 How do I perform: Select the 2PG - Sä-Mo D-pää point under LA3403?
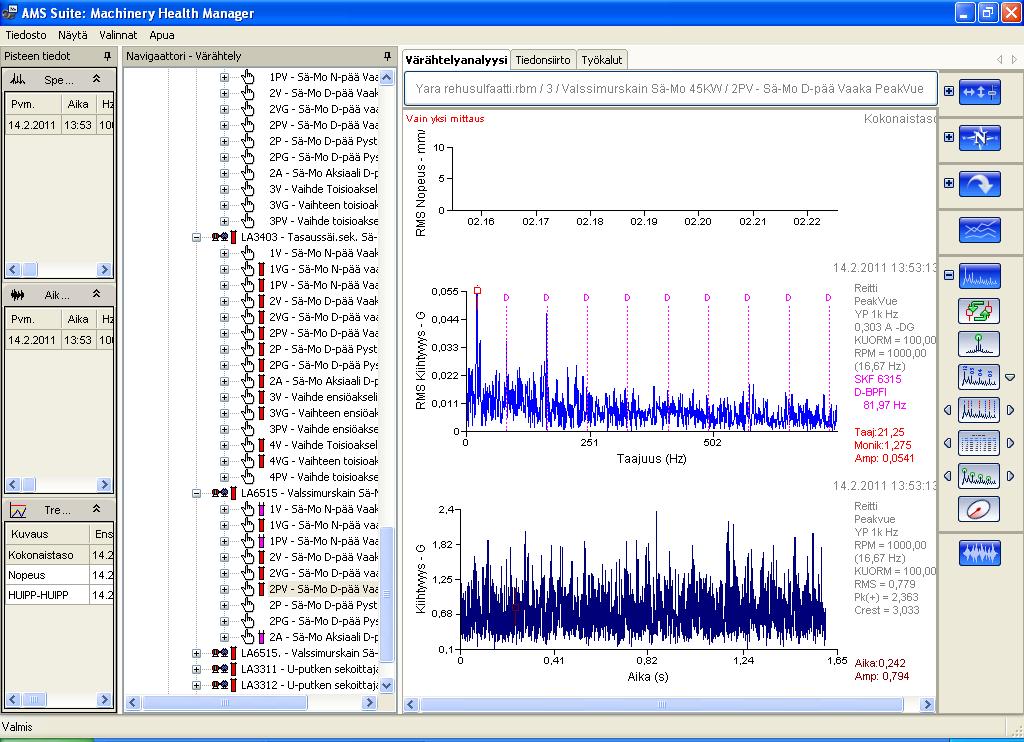323,365
